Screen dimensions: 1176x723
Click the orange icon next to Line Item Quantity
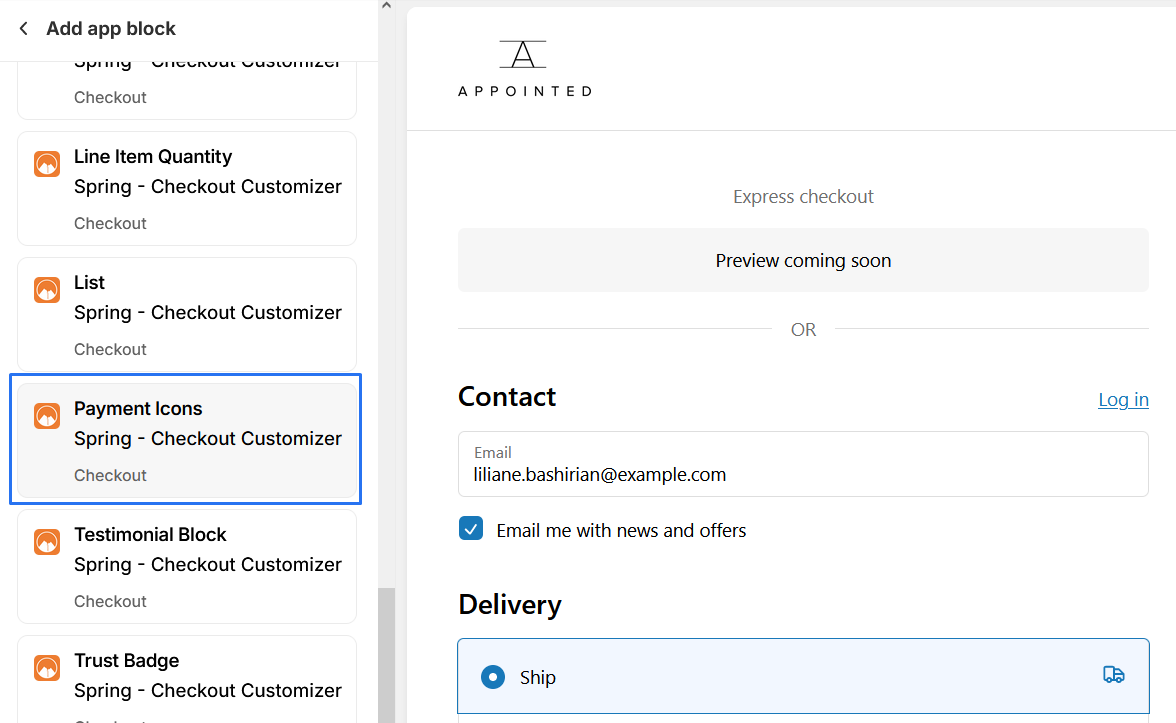(x=47, y=164)
